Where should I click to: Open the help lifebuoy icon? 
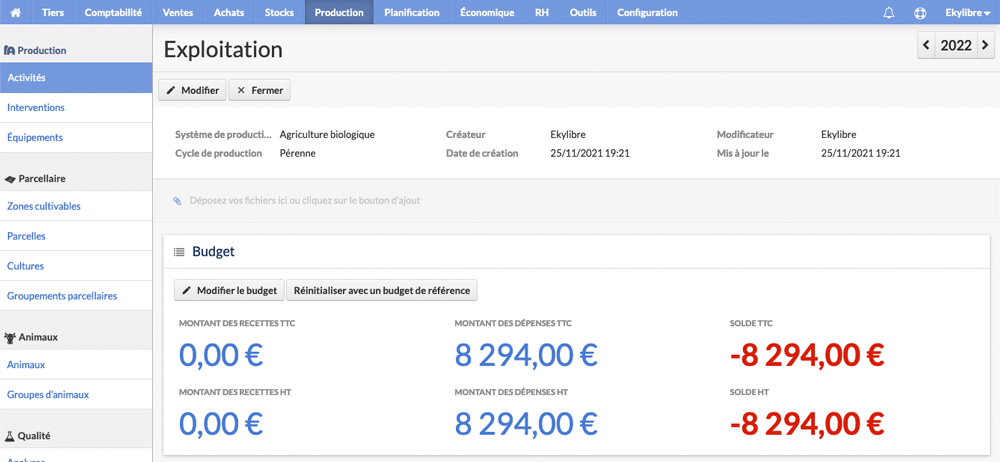point(920,12)
